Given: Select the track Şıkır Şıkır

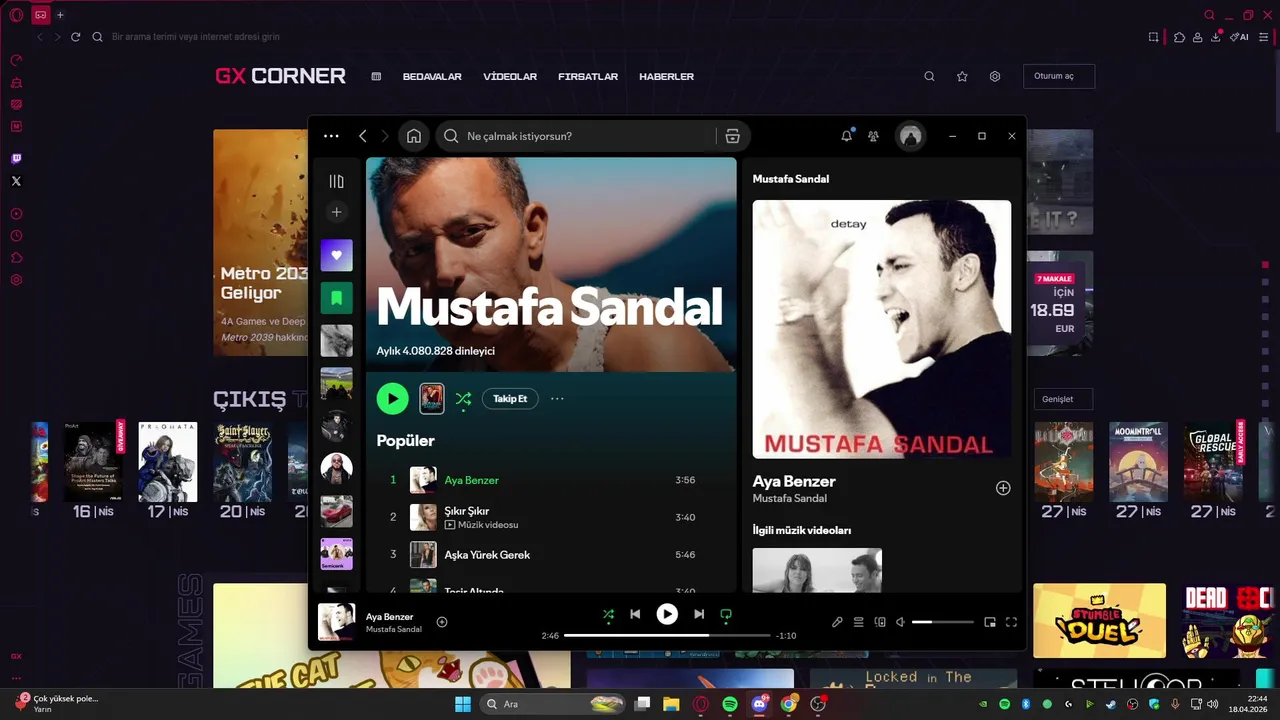Looking at the screenshot, I should (466, 511).
